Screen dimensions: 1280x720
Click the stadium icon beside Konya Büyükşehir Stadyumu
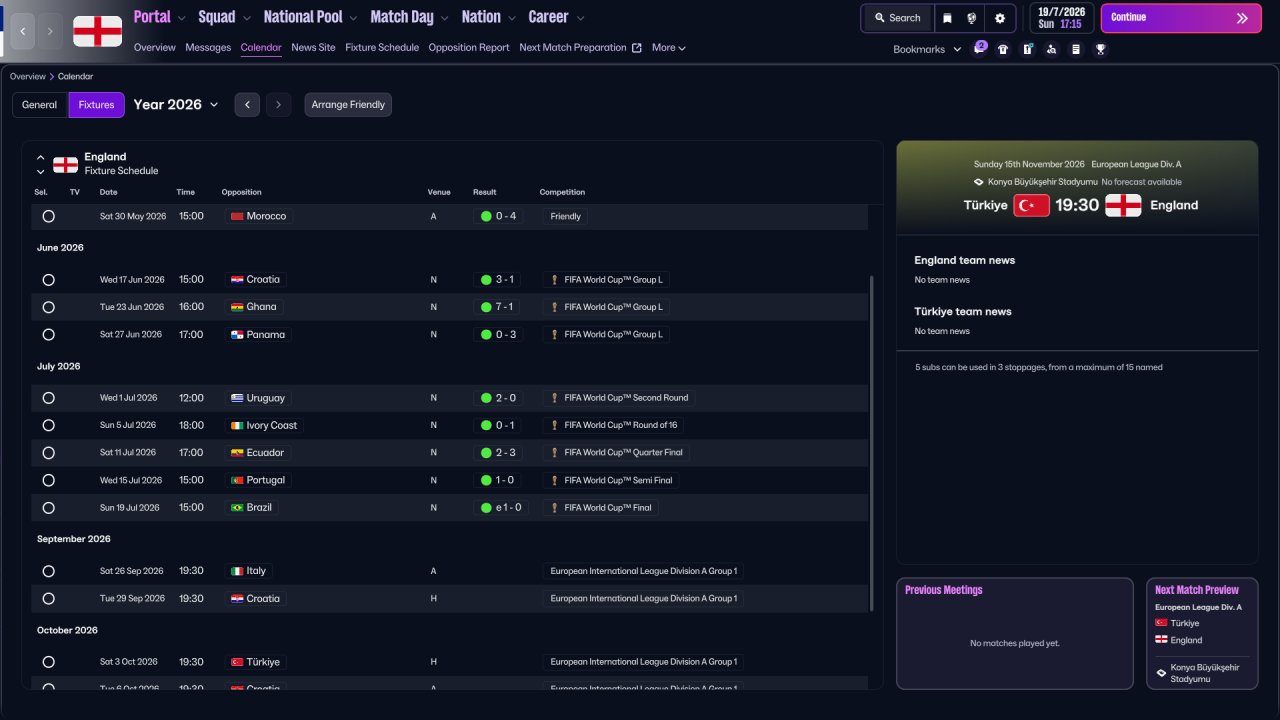coord(979,182)
